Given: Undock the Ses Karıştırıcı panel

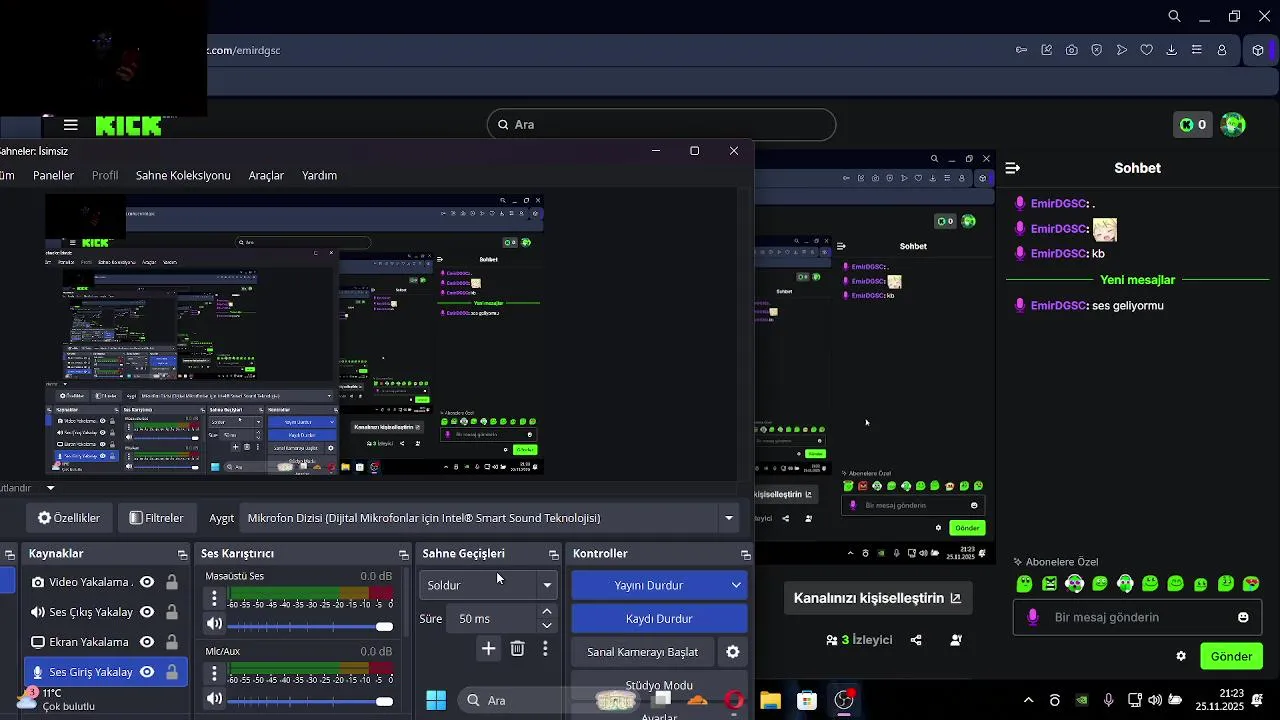Looking at the screenshot, I should pyautogui.click(x=404, y=554).
